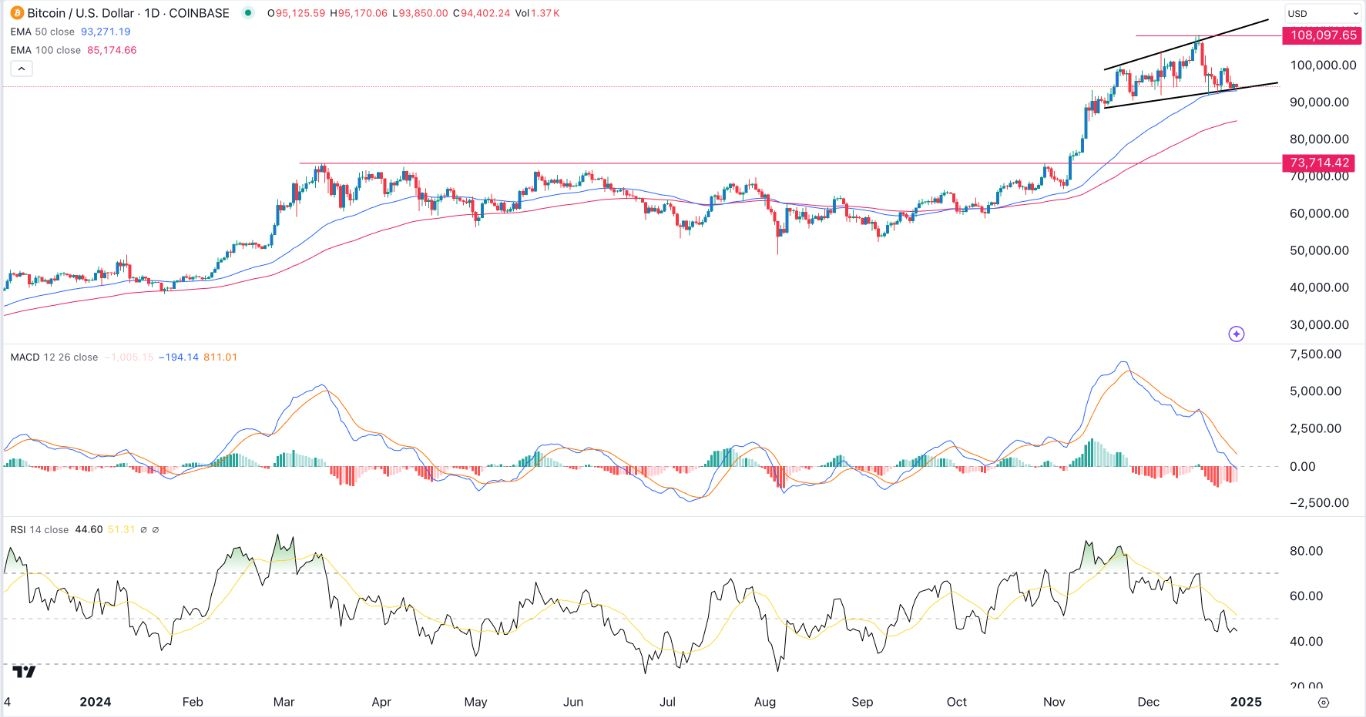Collapse the indicator legend with the up arrow
The height and width of the screenshot is (717, 1366).
point(21,67)
